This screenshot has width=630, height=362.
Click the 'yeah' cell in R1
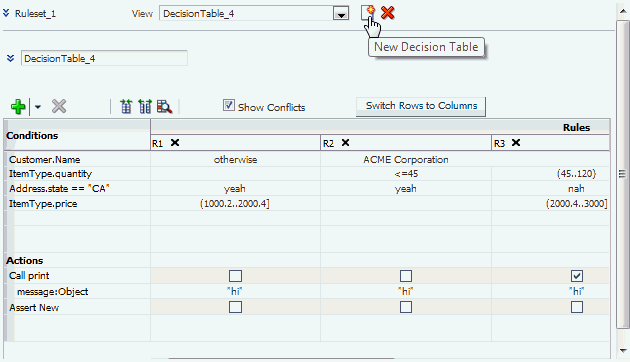235,188
